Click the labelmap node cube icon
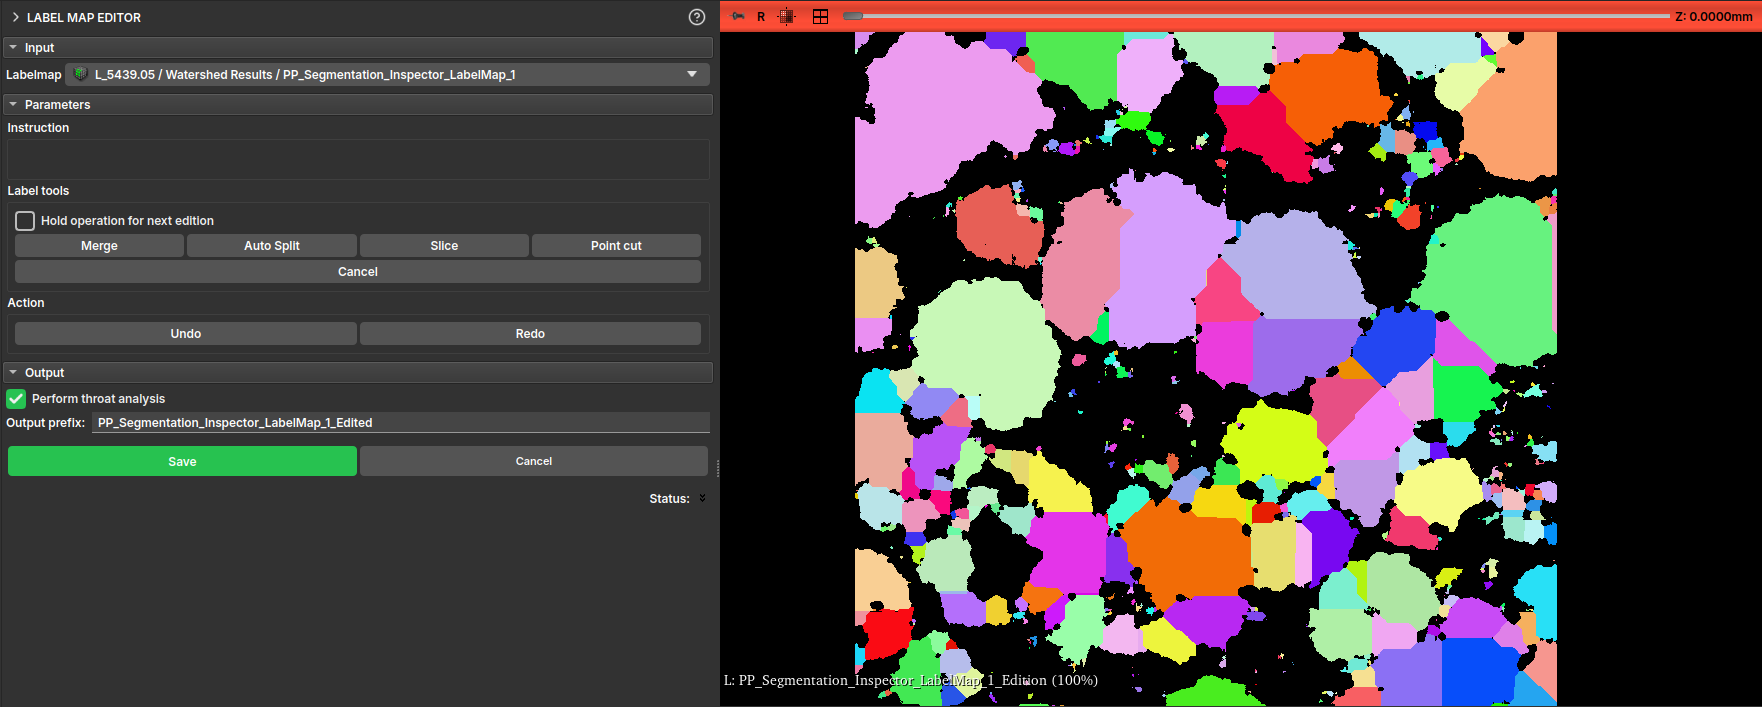The image size is (1762, 707). coord(80,74)
